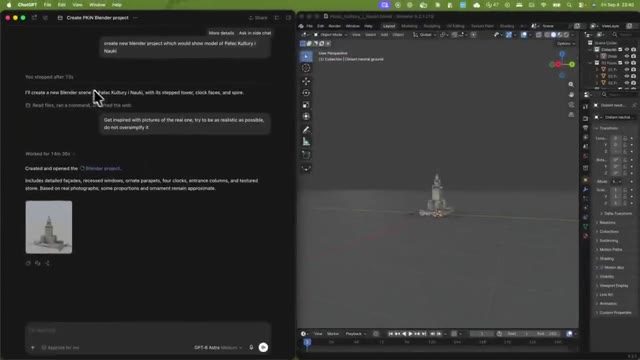Viewport: 640px width, 360px height.
Task: Toggle the camera view icon in viewport
Action: pos(571,105)
